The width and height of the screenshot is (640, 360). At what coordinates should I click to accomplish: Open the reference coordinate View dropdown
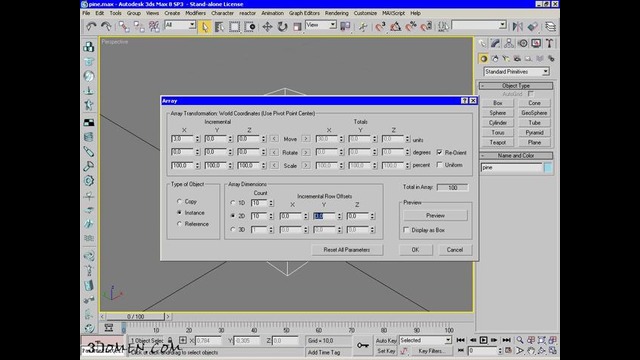321,25
